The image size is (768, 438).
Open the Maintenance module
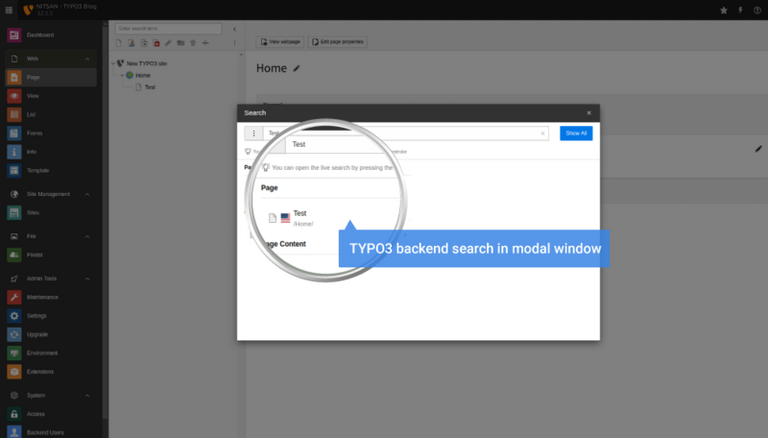point(50,297)
